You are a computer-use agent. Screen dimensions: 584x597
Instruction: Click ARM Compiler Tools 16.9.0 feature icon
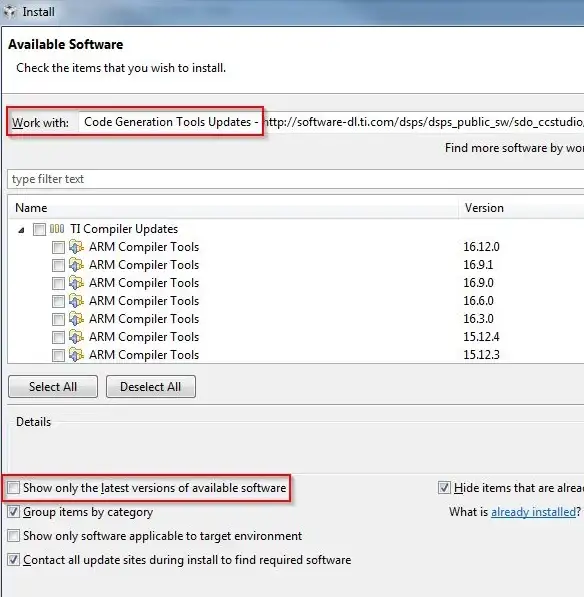[x=76, y=283]
